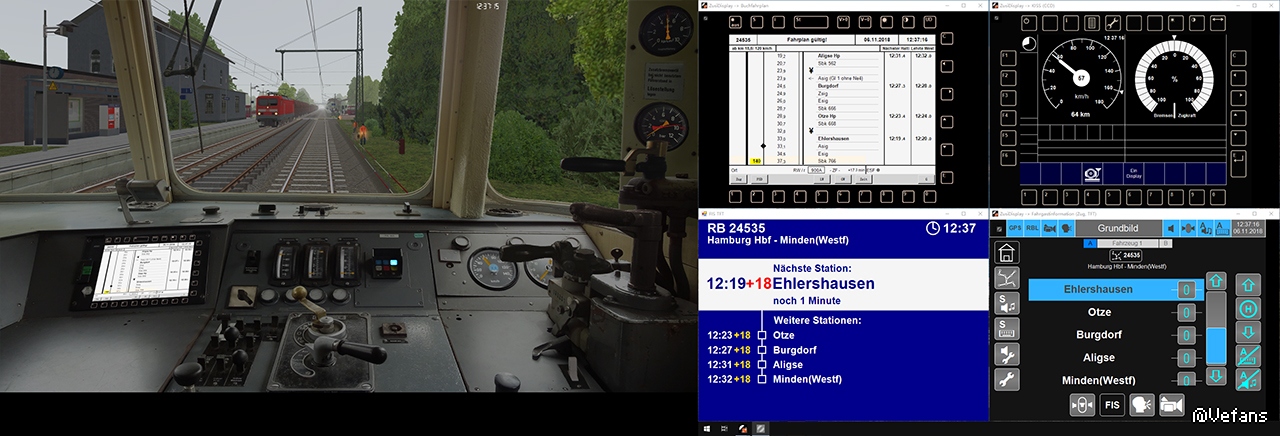This screenshot has width=1280, height=436.
Task: Disable automatic audio announcement icon
Action: pyautogui.click(x=1248, y=379)
